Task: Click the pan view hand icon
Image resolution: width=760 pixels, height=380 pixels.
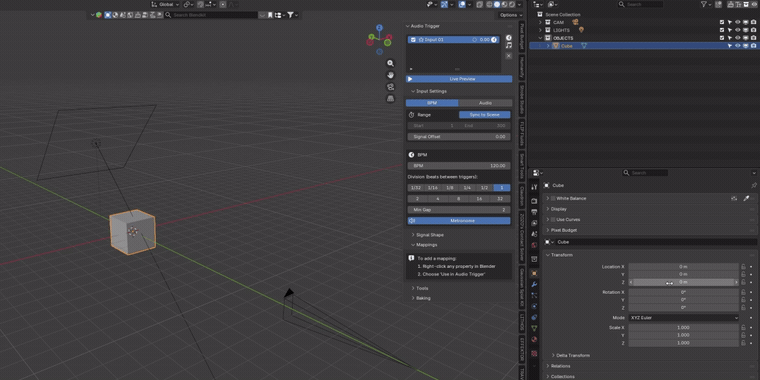Action: pos(390,75)
